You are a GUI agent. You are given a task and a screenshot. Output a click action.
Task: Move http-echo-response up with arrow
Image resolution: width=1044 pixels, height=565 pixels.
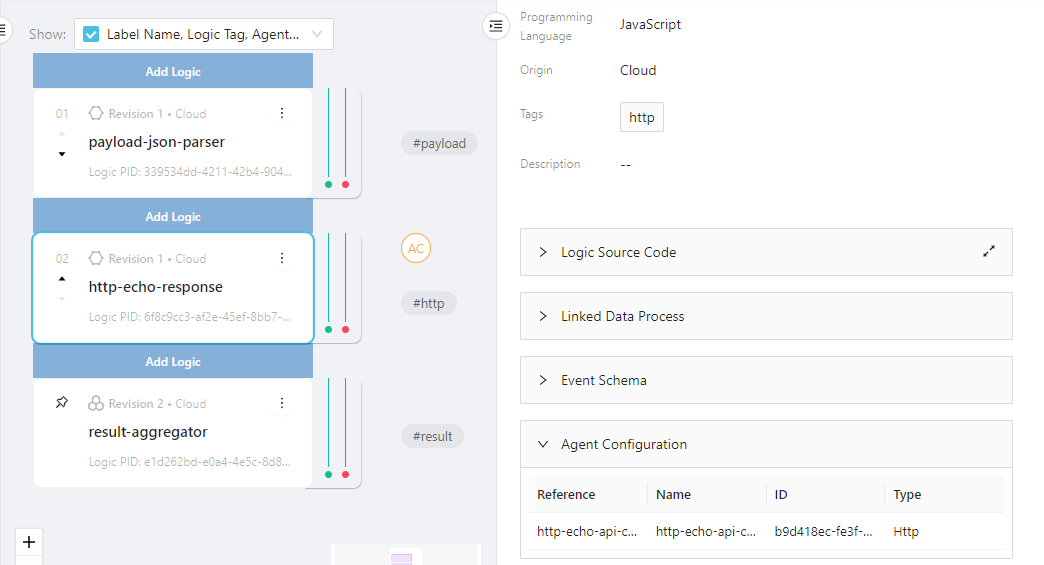[x=62, y=279]
